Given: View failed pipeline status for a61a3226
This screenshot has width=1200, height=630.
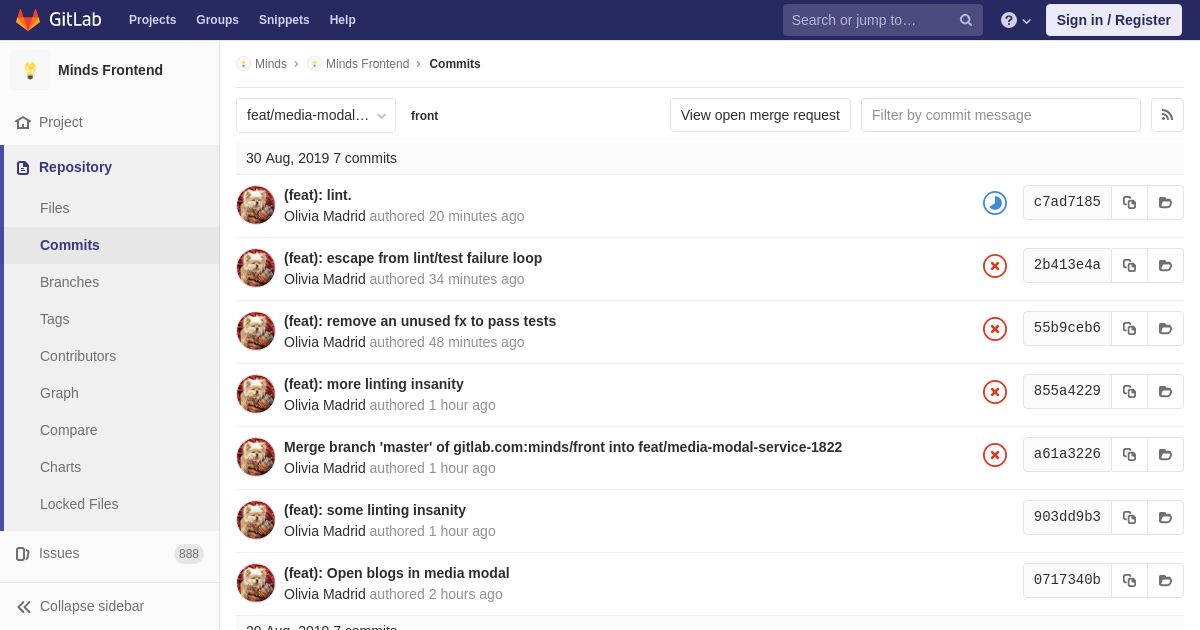Looking at the screenshot, I should pos(995,455).
